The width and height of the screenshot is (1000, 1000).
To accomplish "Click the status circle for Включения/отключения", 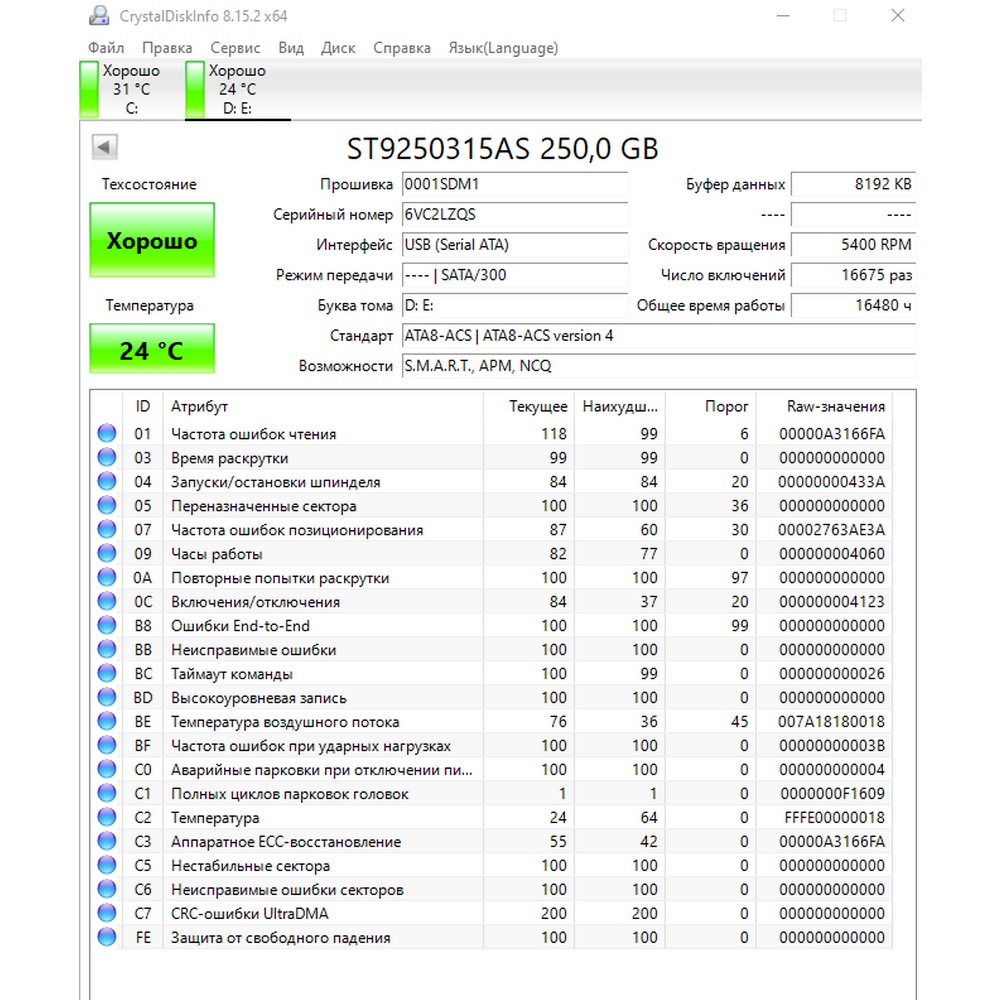I will coord(107,602).
